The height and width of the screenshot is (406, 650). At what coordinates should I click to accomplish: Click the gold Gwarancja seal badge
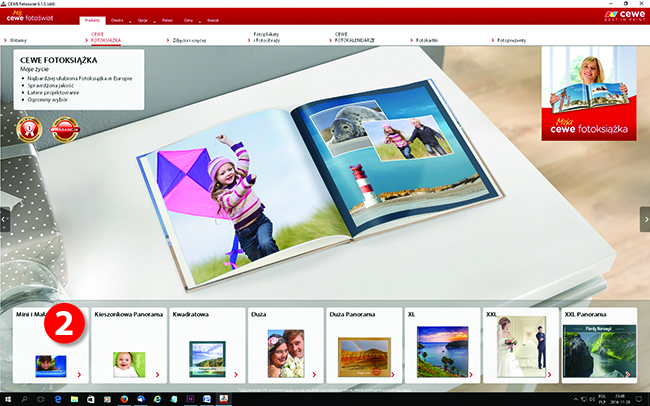pyautogui.click(x=64, y=130)
